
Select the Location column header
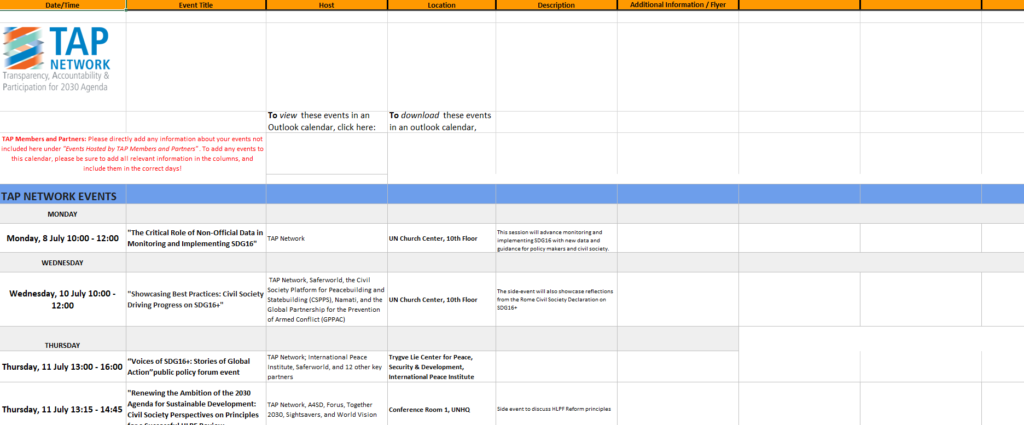[x=441, y=5]
